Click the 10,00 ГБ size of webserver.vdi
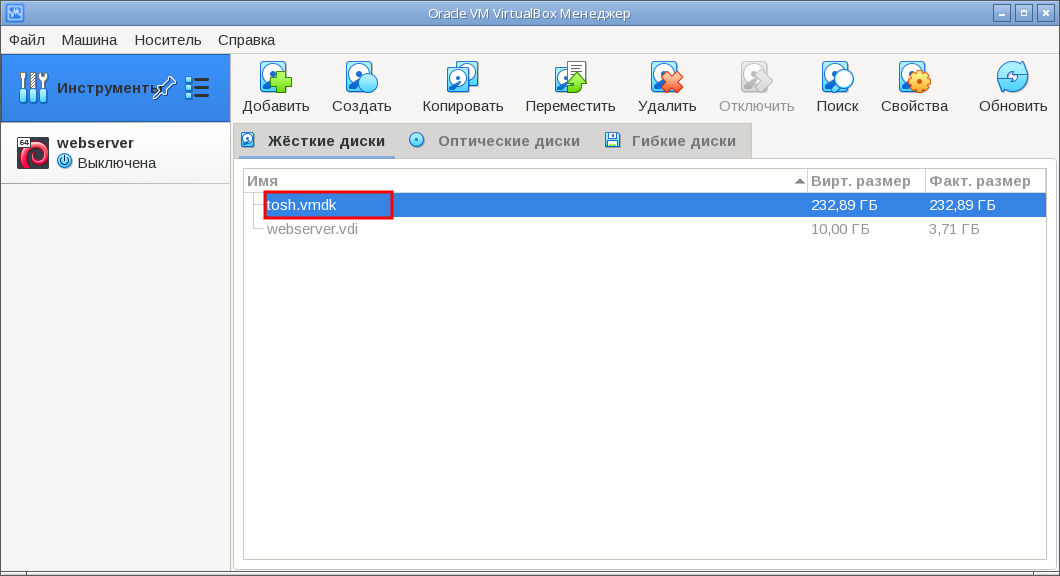This screenshot has height=576, width=1060. tap(840, 229)
